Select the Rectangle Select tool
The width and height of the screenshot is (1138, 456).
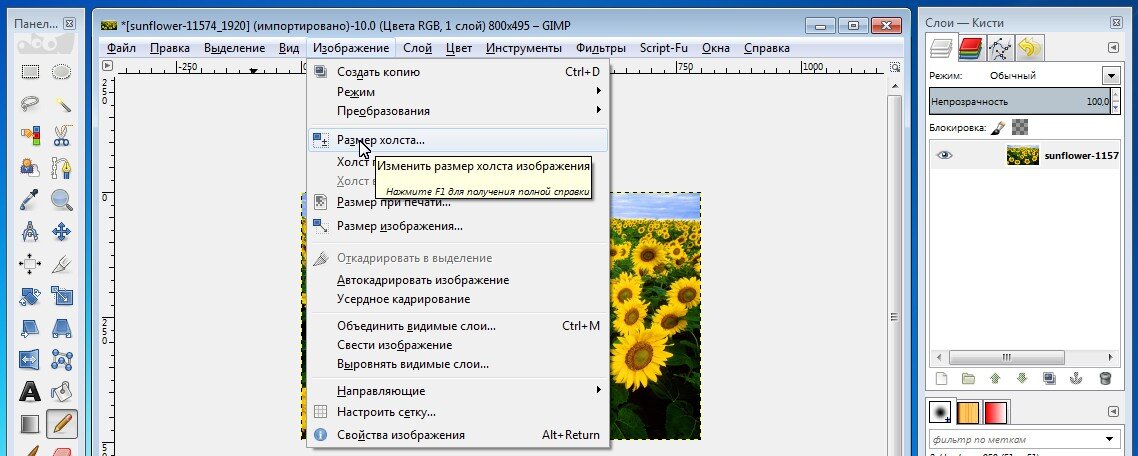click(x=30, y=72)
